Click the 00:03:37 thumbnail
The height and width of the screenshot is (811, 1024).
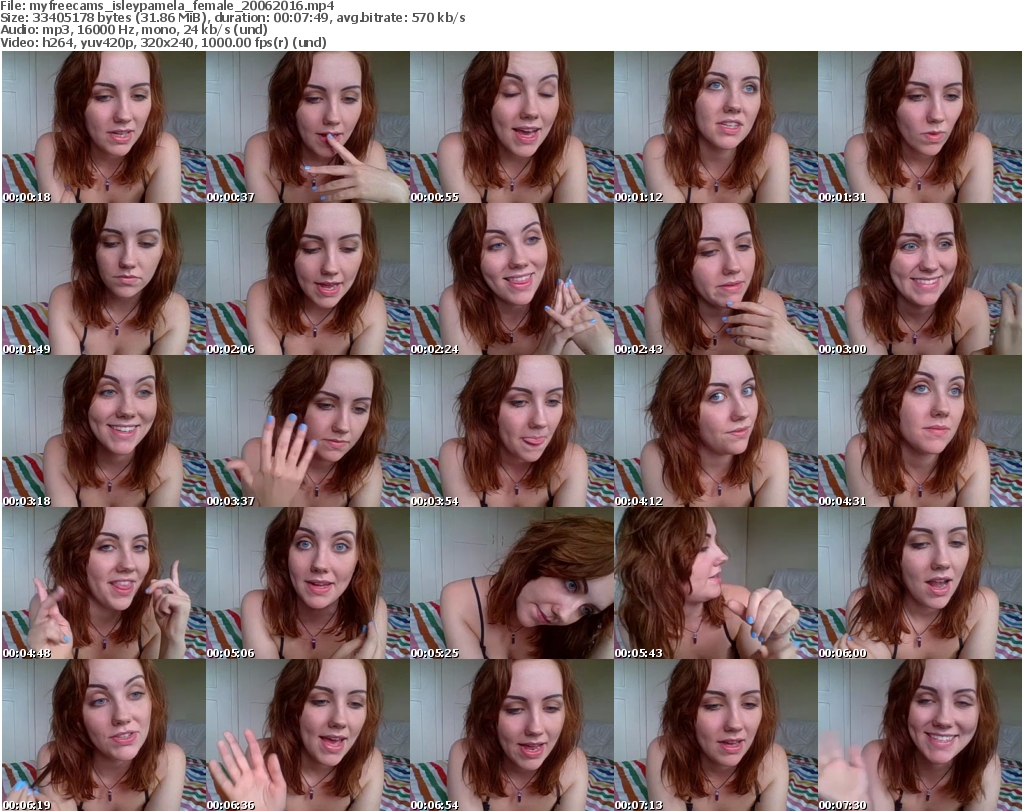[308, 431]
